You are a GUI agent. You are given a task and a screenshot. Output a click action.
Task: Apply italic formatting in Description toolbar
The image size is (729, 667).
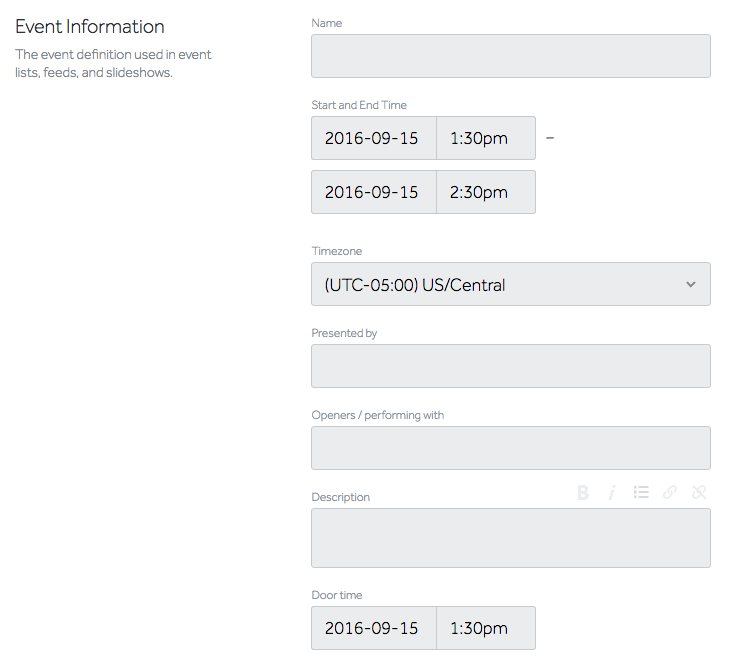[612, 492]
